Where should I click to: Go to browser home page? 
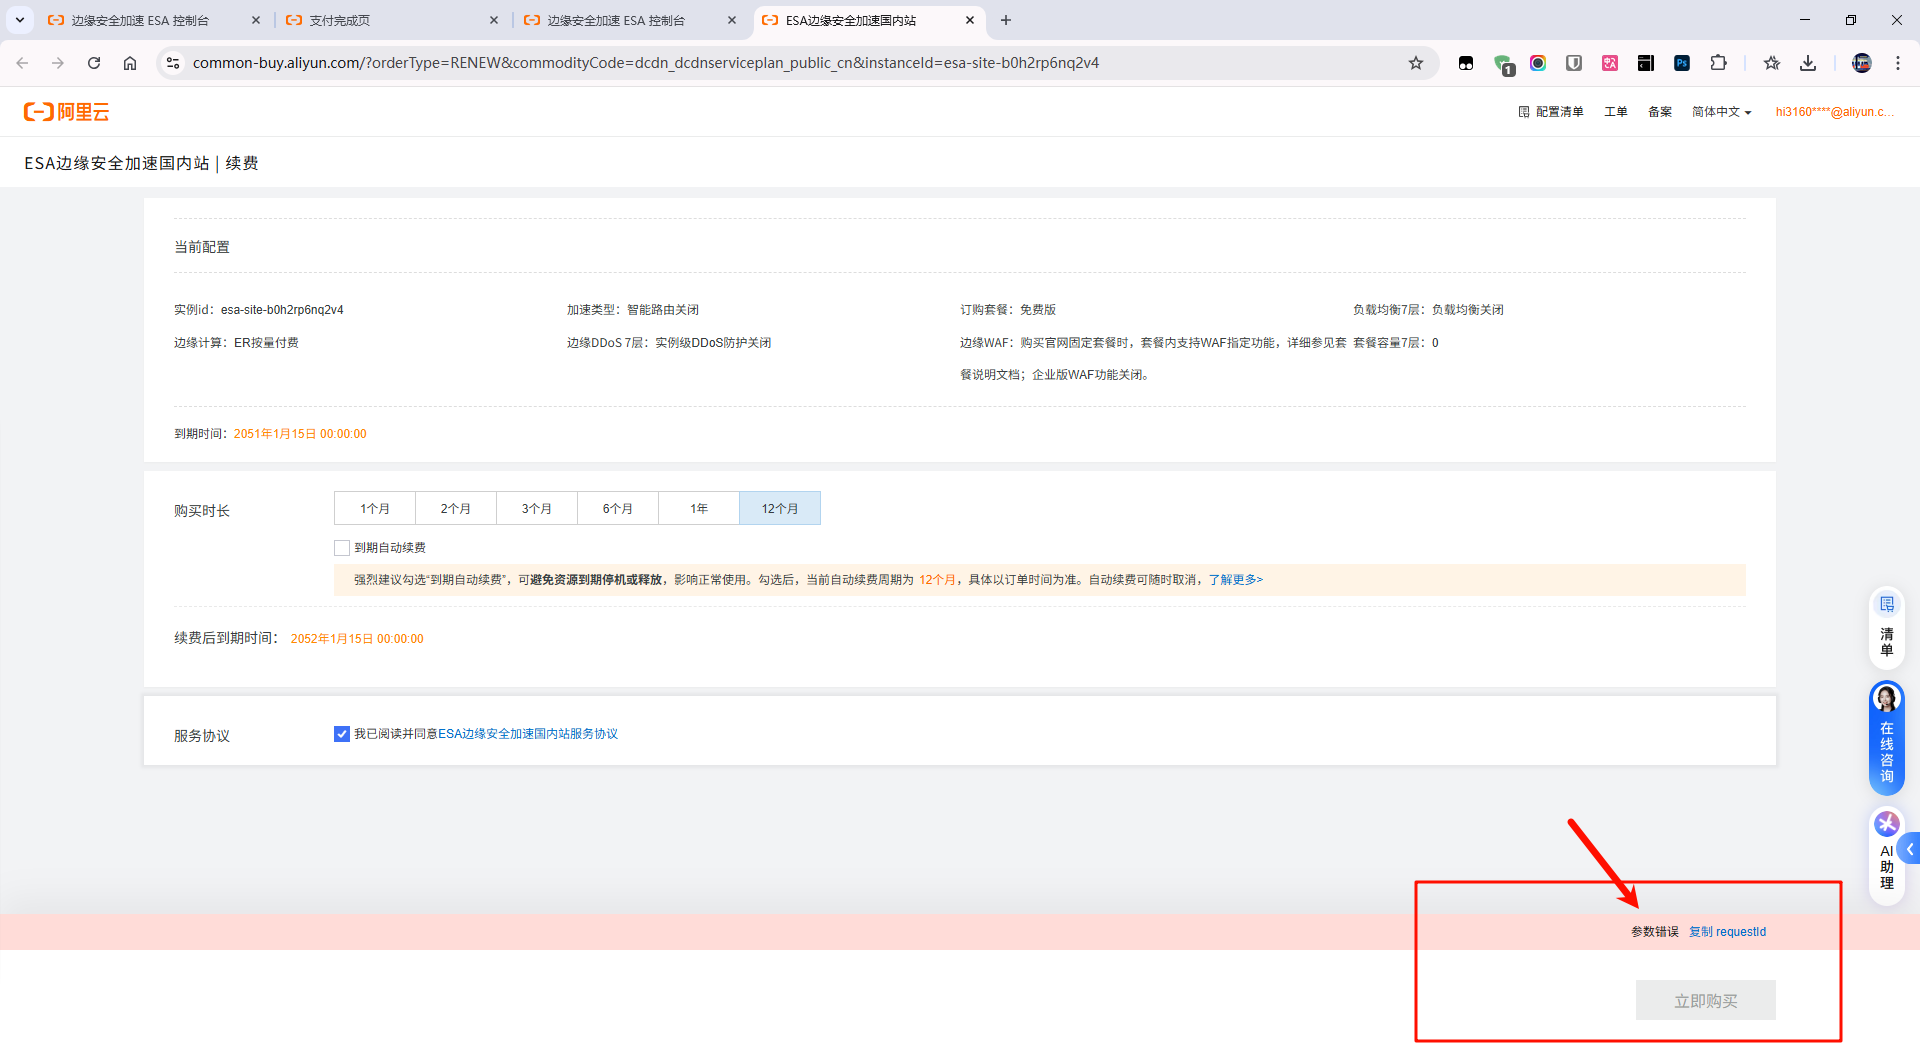tap(130, 63)
